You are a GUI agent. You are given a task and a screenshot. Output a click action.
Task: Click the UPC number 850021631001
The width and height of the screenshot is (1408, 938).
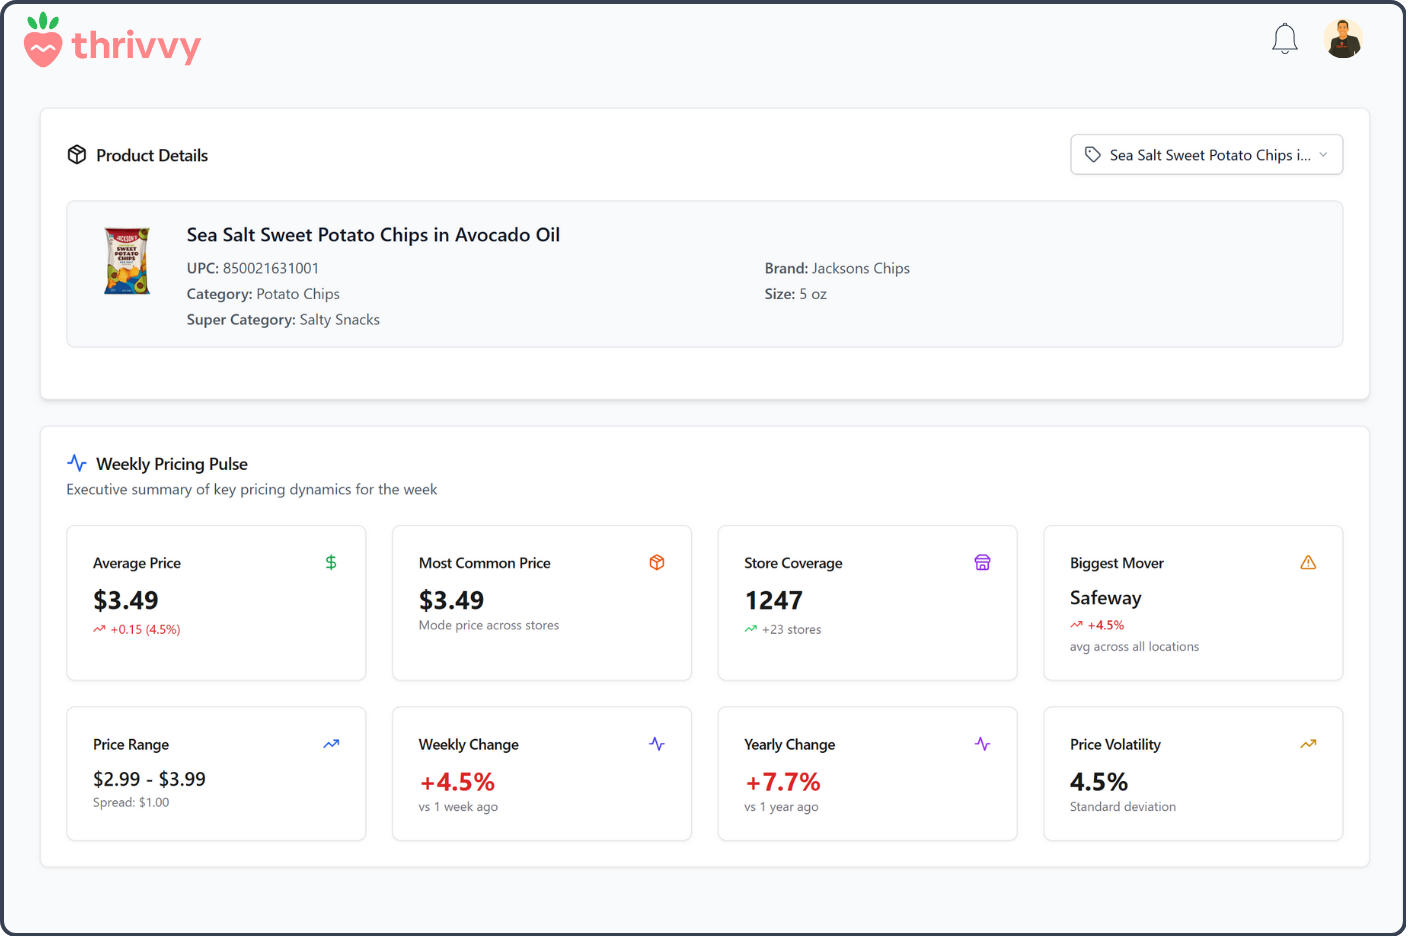point(271,268)
